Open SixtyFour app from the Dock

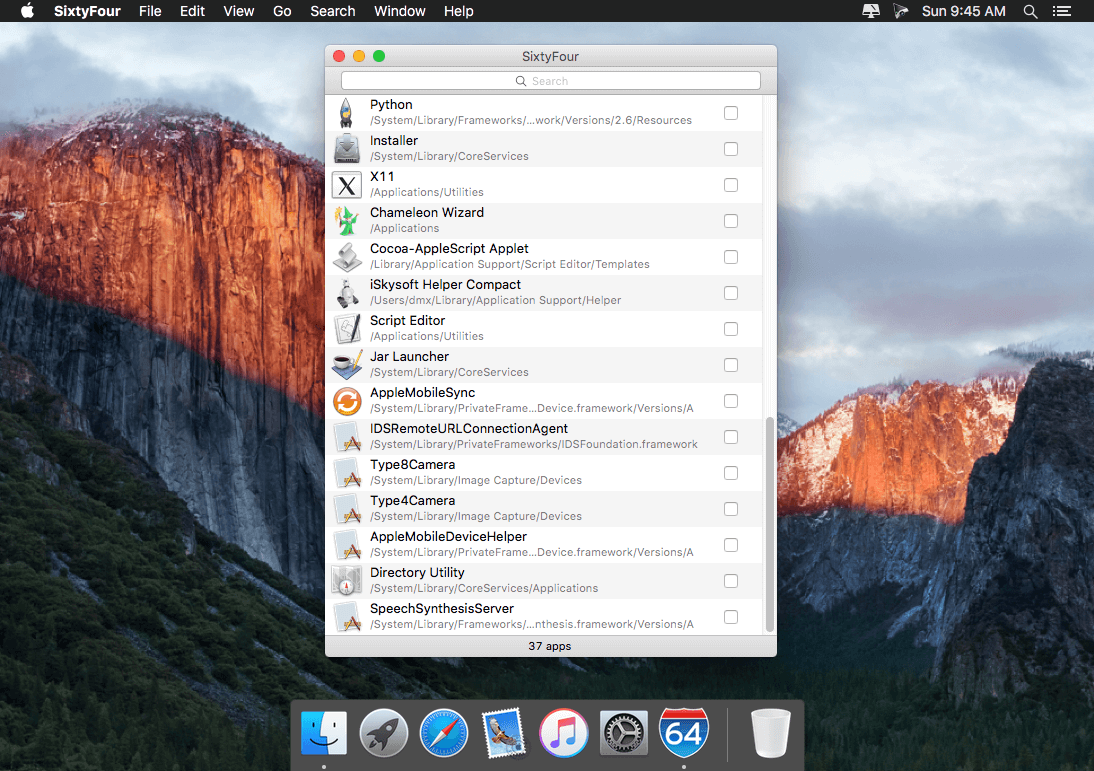684,733
